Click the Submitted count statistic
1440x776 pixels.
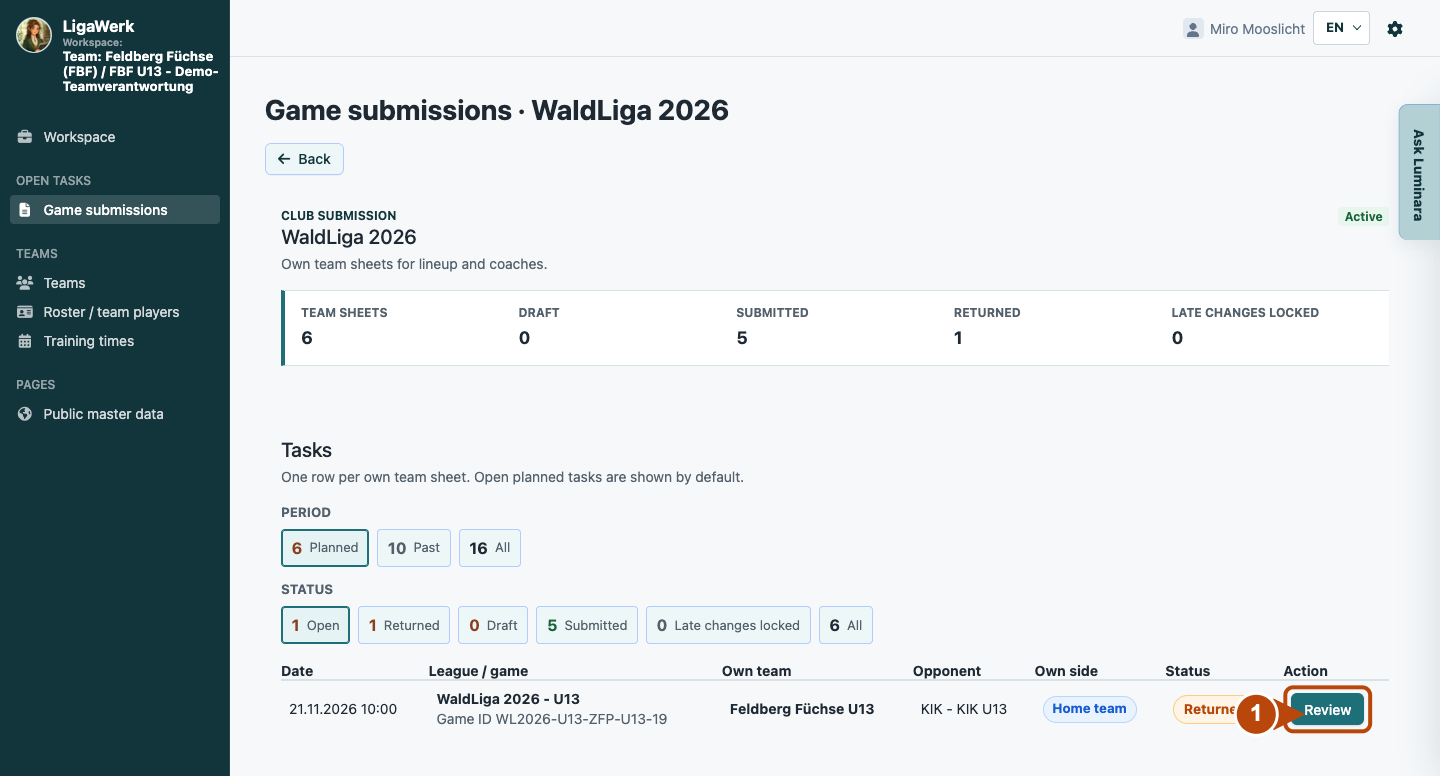pyautogui.click(x=773, y=327)
